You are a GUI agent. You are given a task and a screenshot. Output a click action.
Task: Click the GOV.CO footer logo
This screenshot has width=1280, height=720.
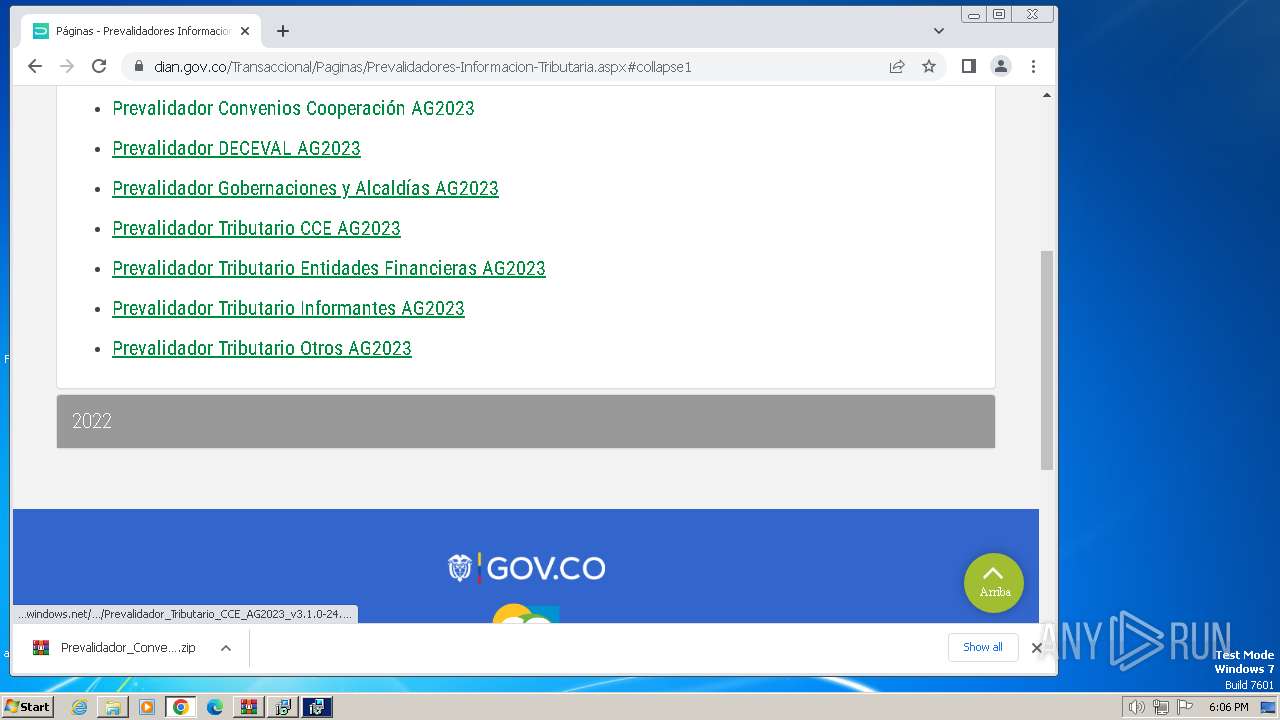point(526,568)
